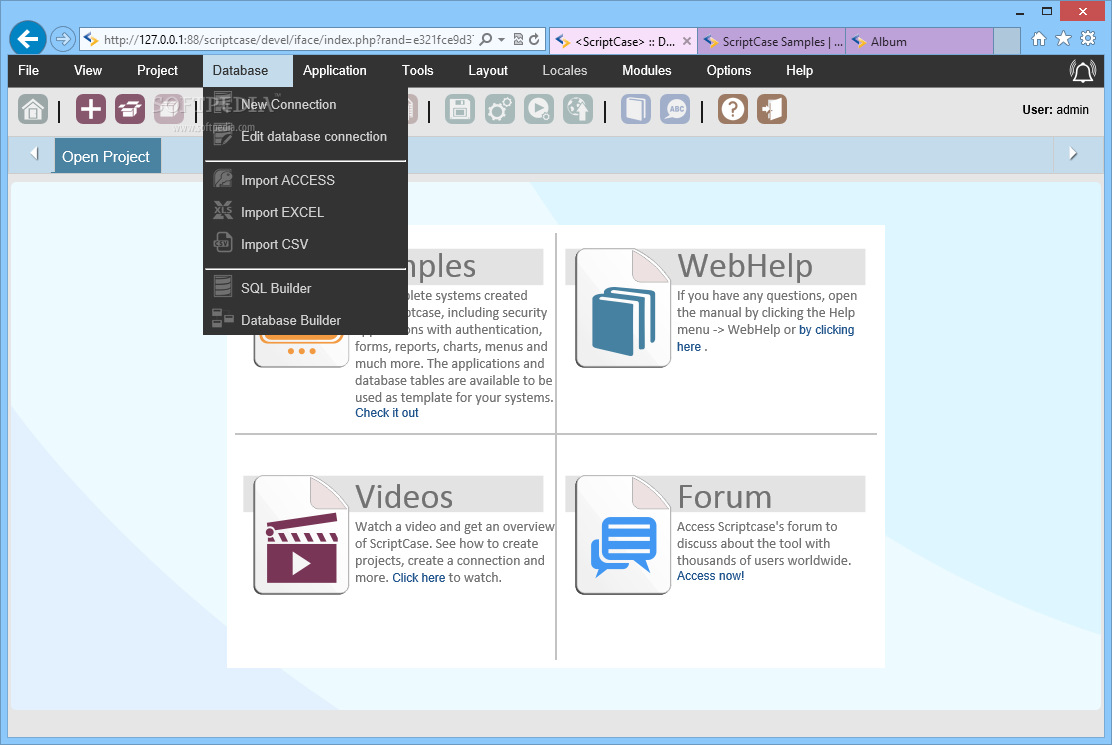Open the Options menu
The width and height of the screenshot is (1112, 745).
click(728, 70)
